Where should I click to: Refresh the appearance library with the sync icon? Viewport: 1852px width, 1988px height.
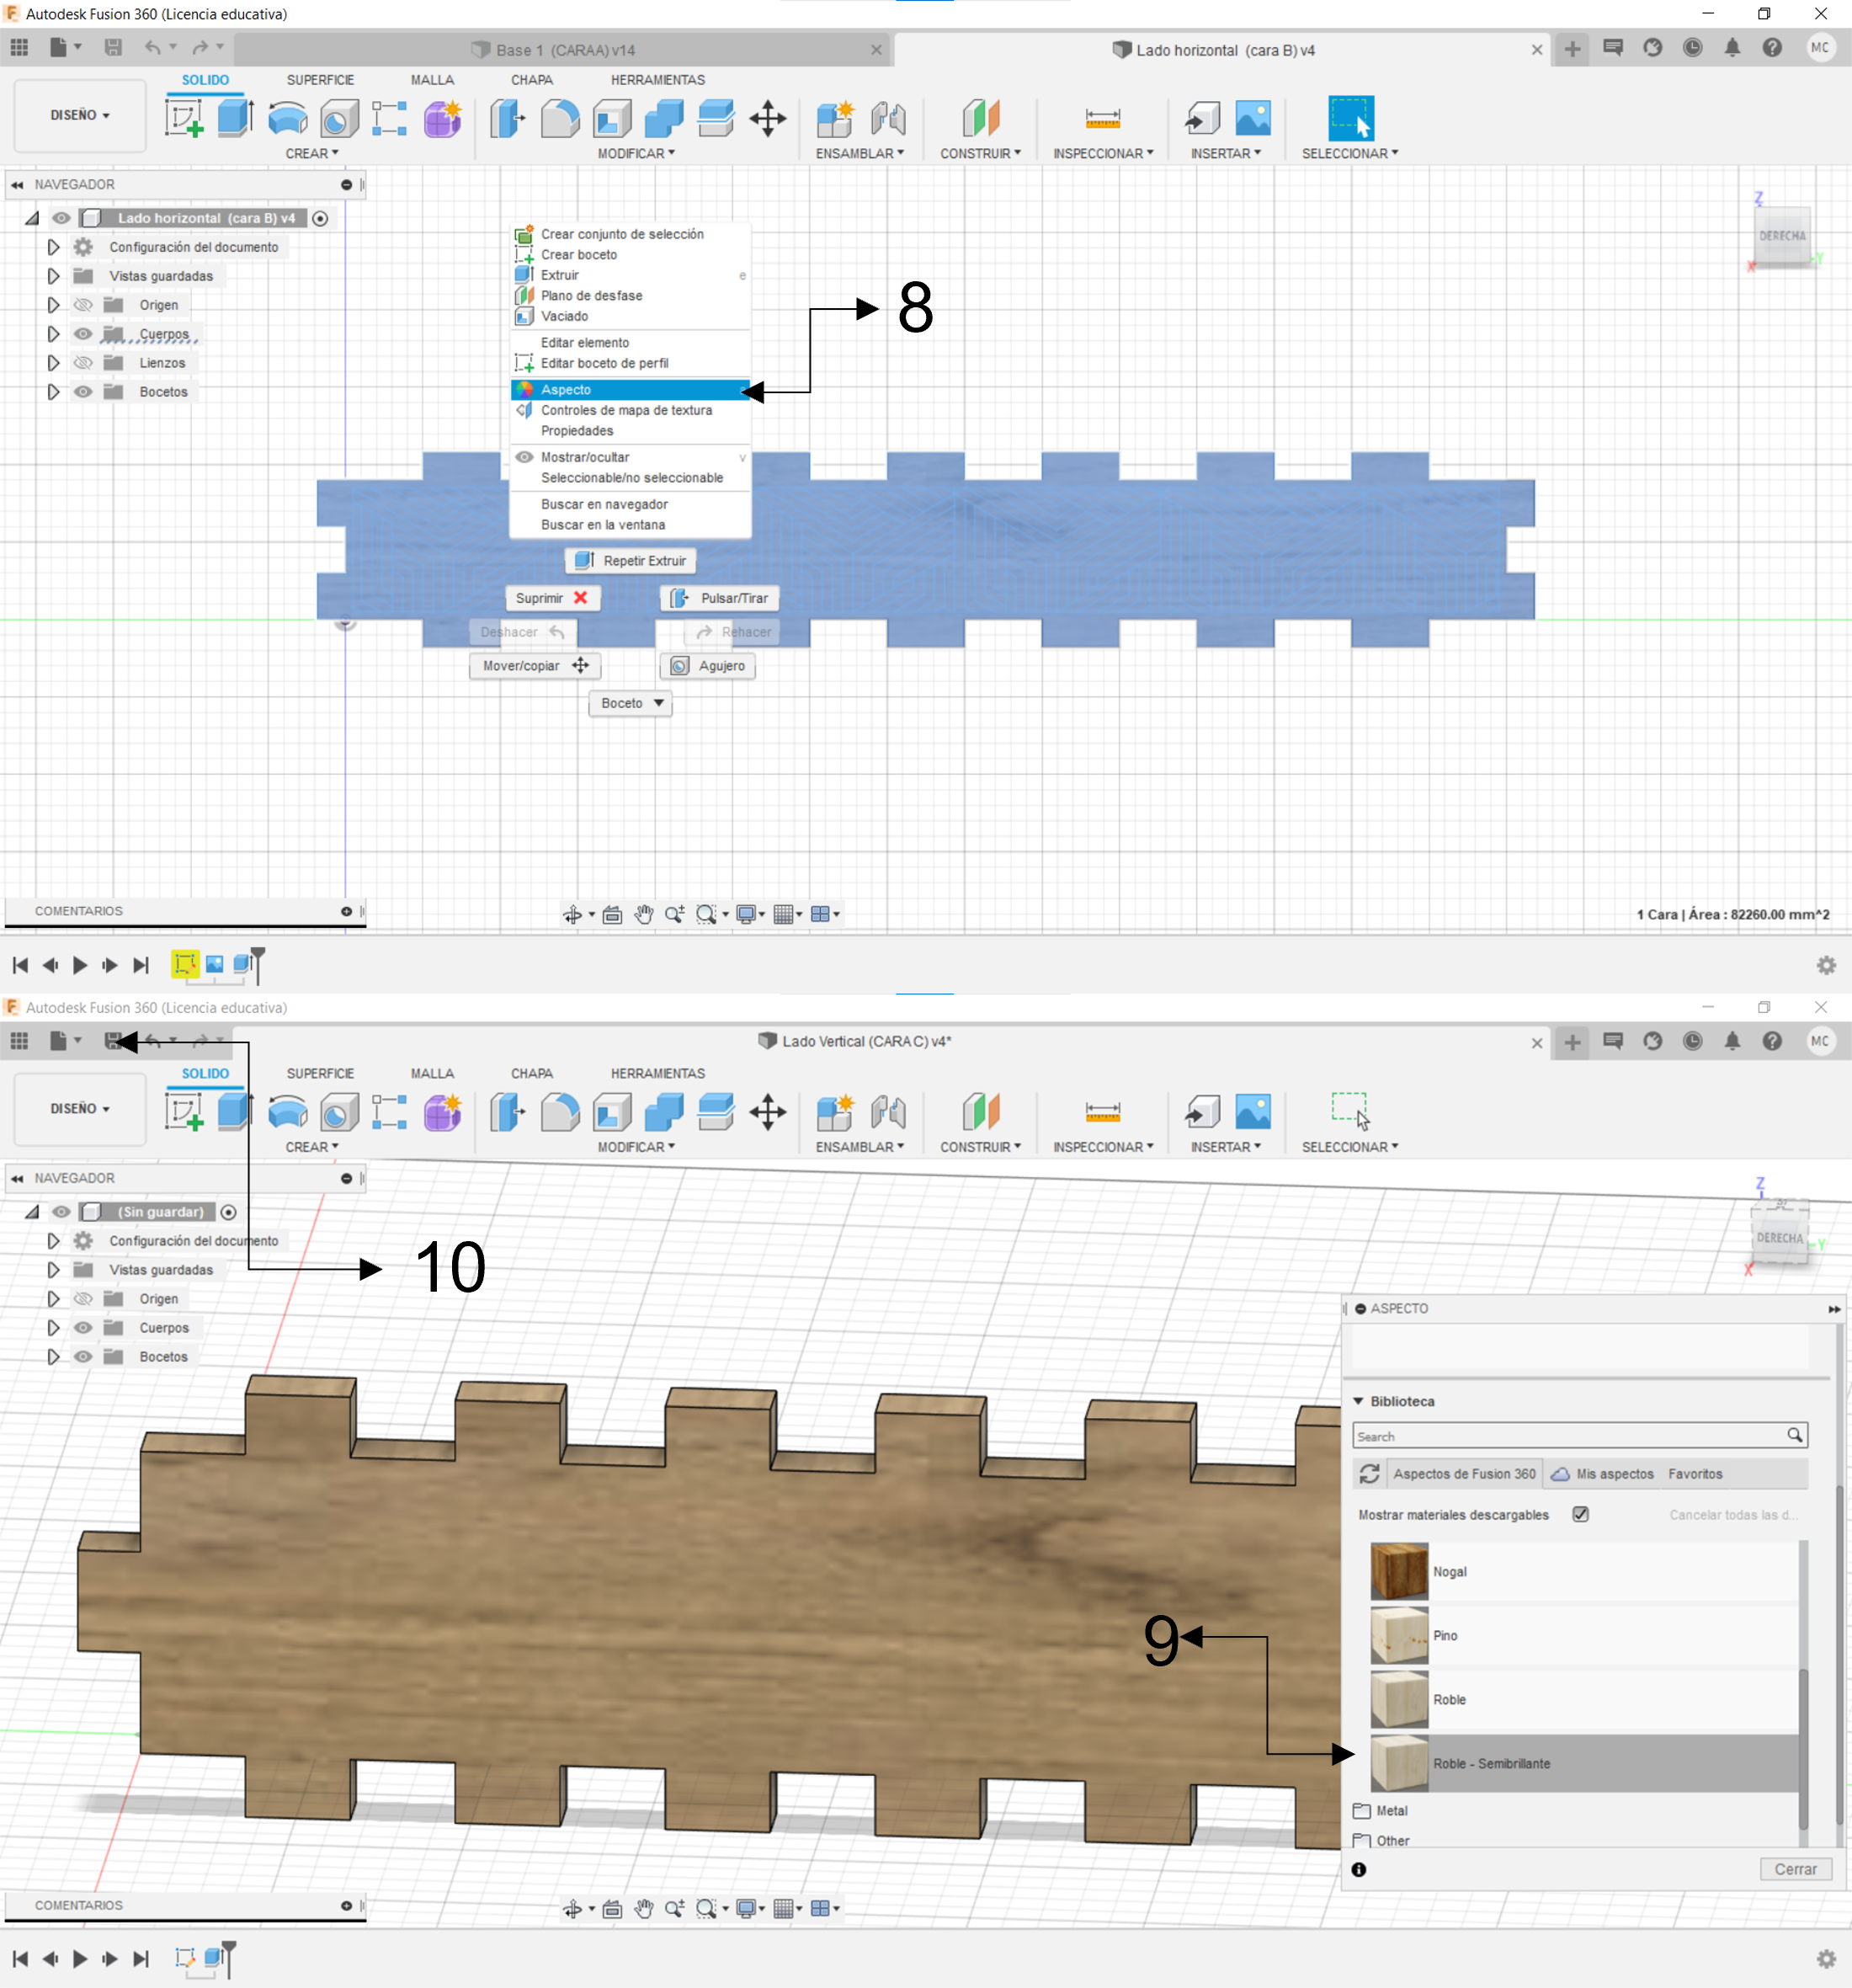[x=1369, y=1474]
